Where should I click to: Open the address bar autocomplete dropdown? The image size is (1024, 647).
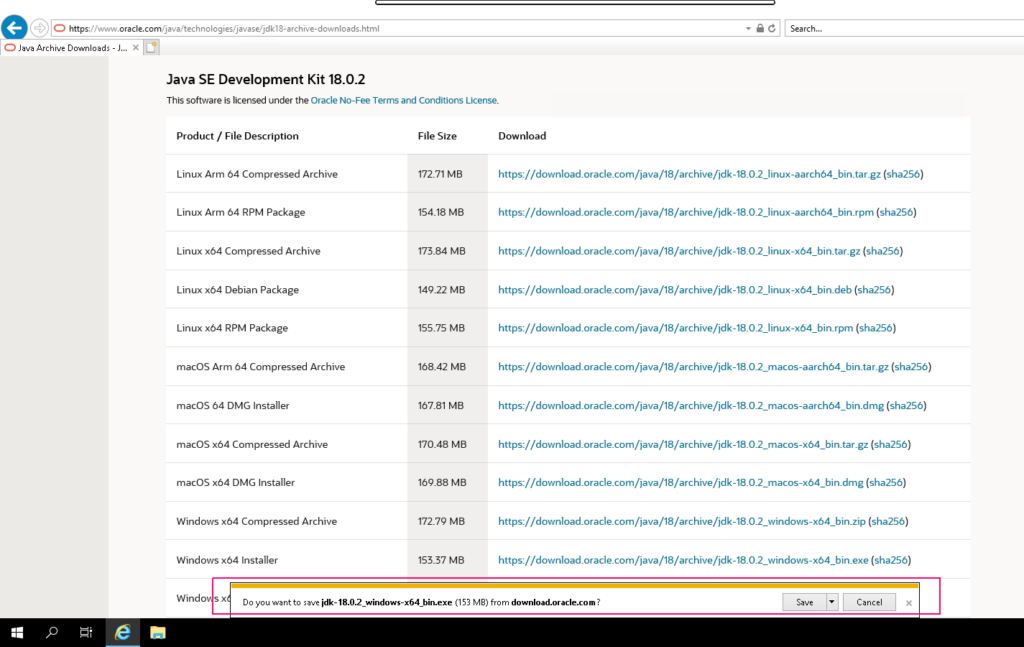click(x=747, y=28)
